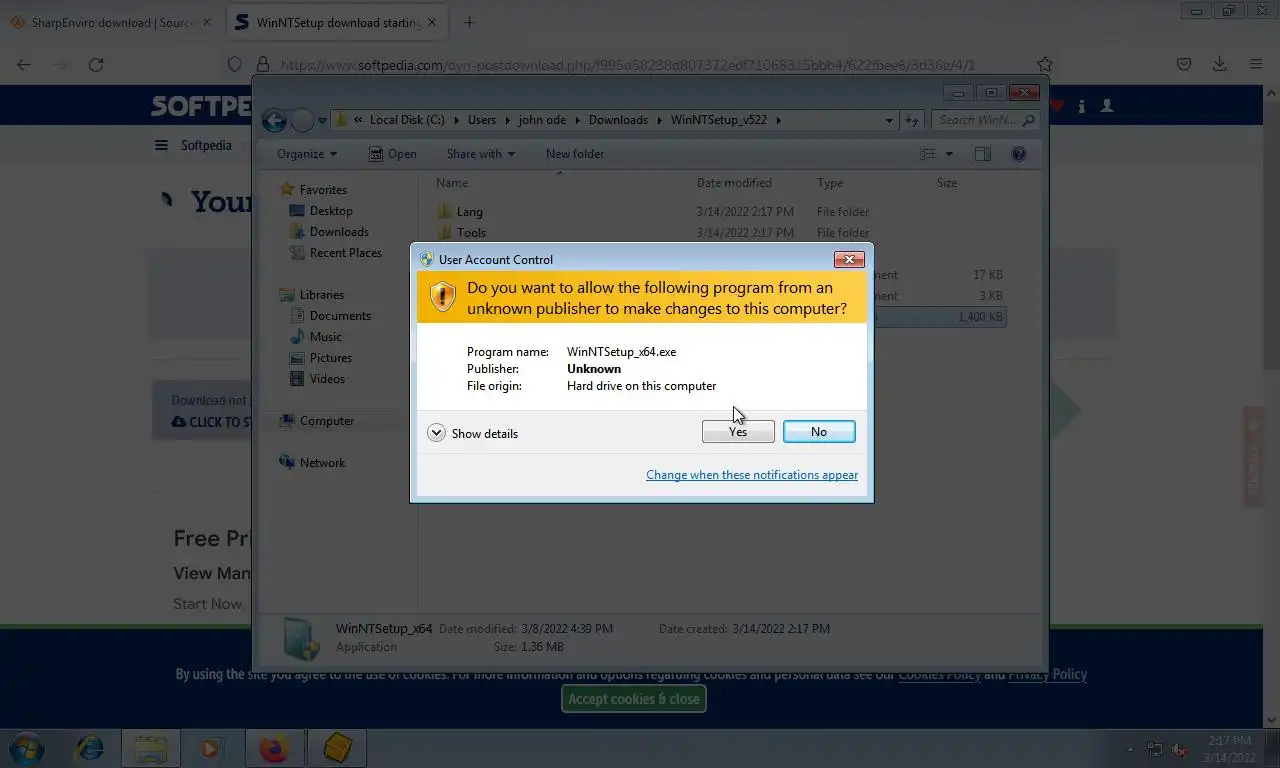Image resolution: width=1280 pixels, height=768 pixels.
Task: Reload the Firefox page
Action: click(96, 64)
